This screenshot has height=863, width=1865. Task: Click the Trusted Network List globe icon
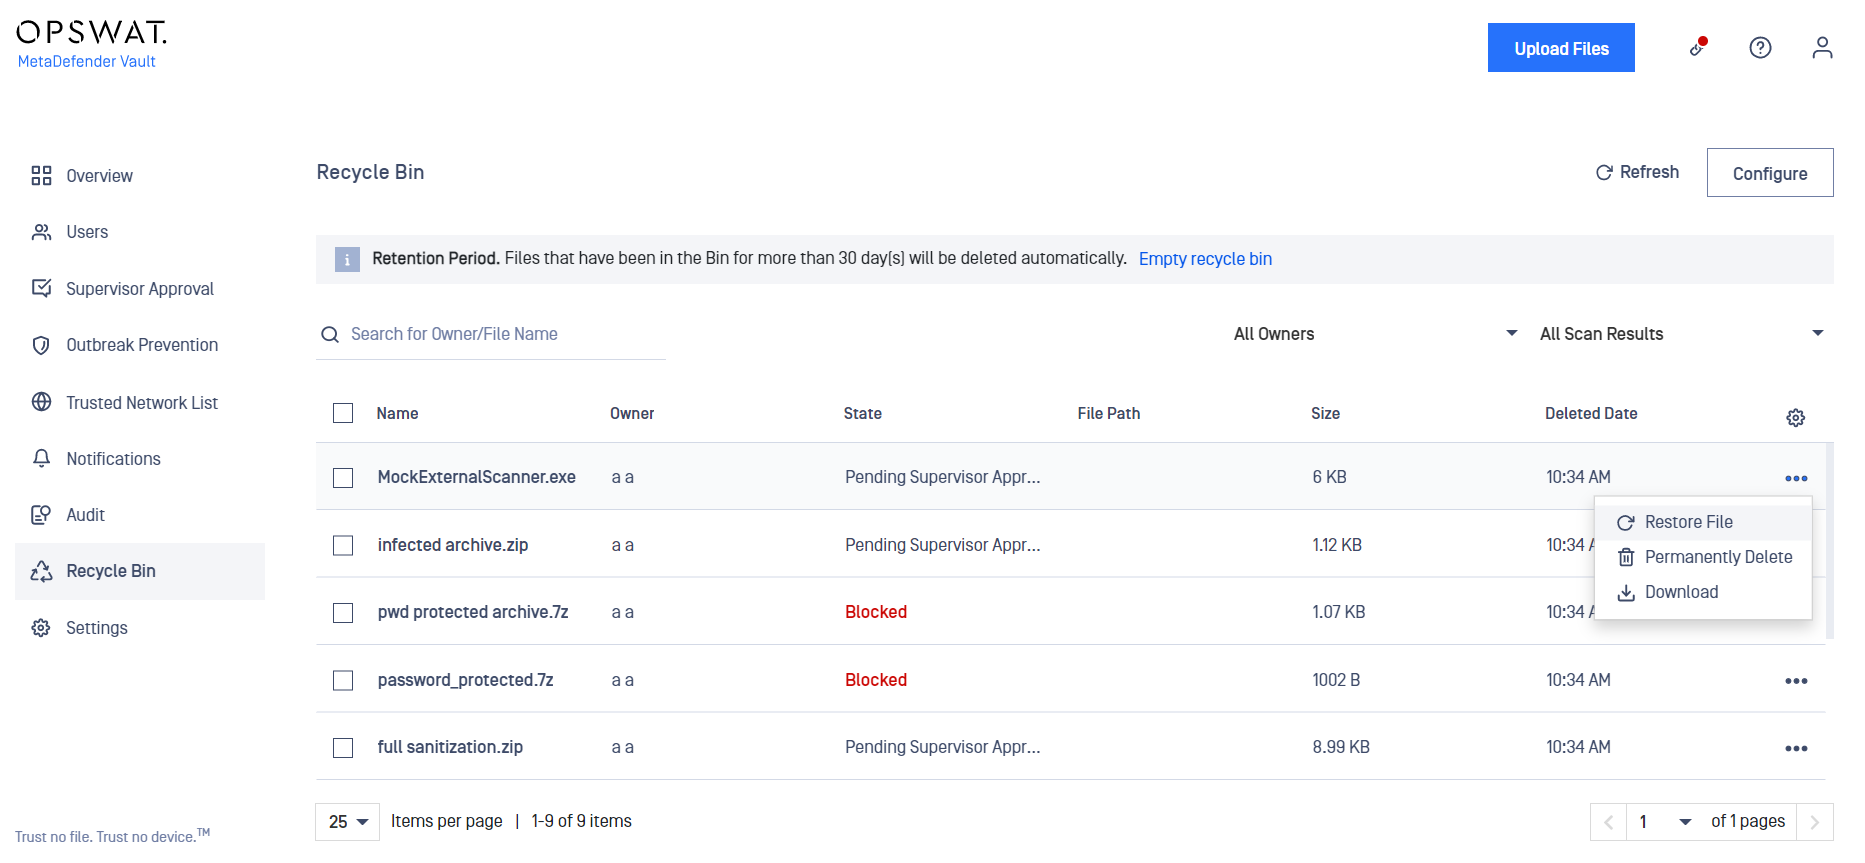tap(41, 402)
